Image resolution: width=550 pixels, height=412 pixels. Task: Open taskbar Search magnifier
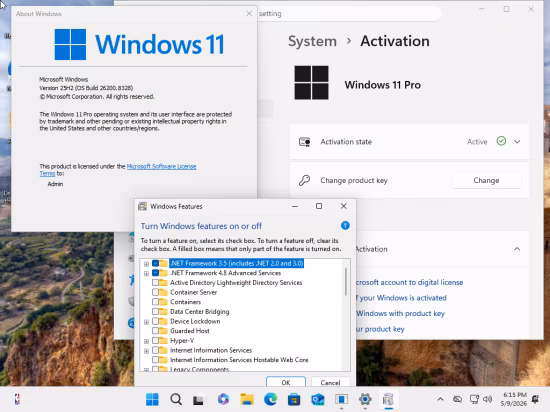coord(176,399)
